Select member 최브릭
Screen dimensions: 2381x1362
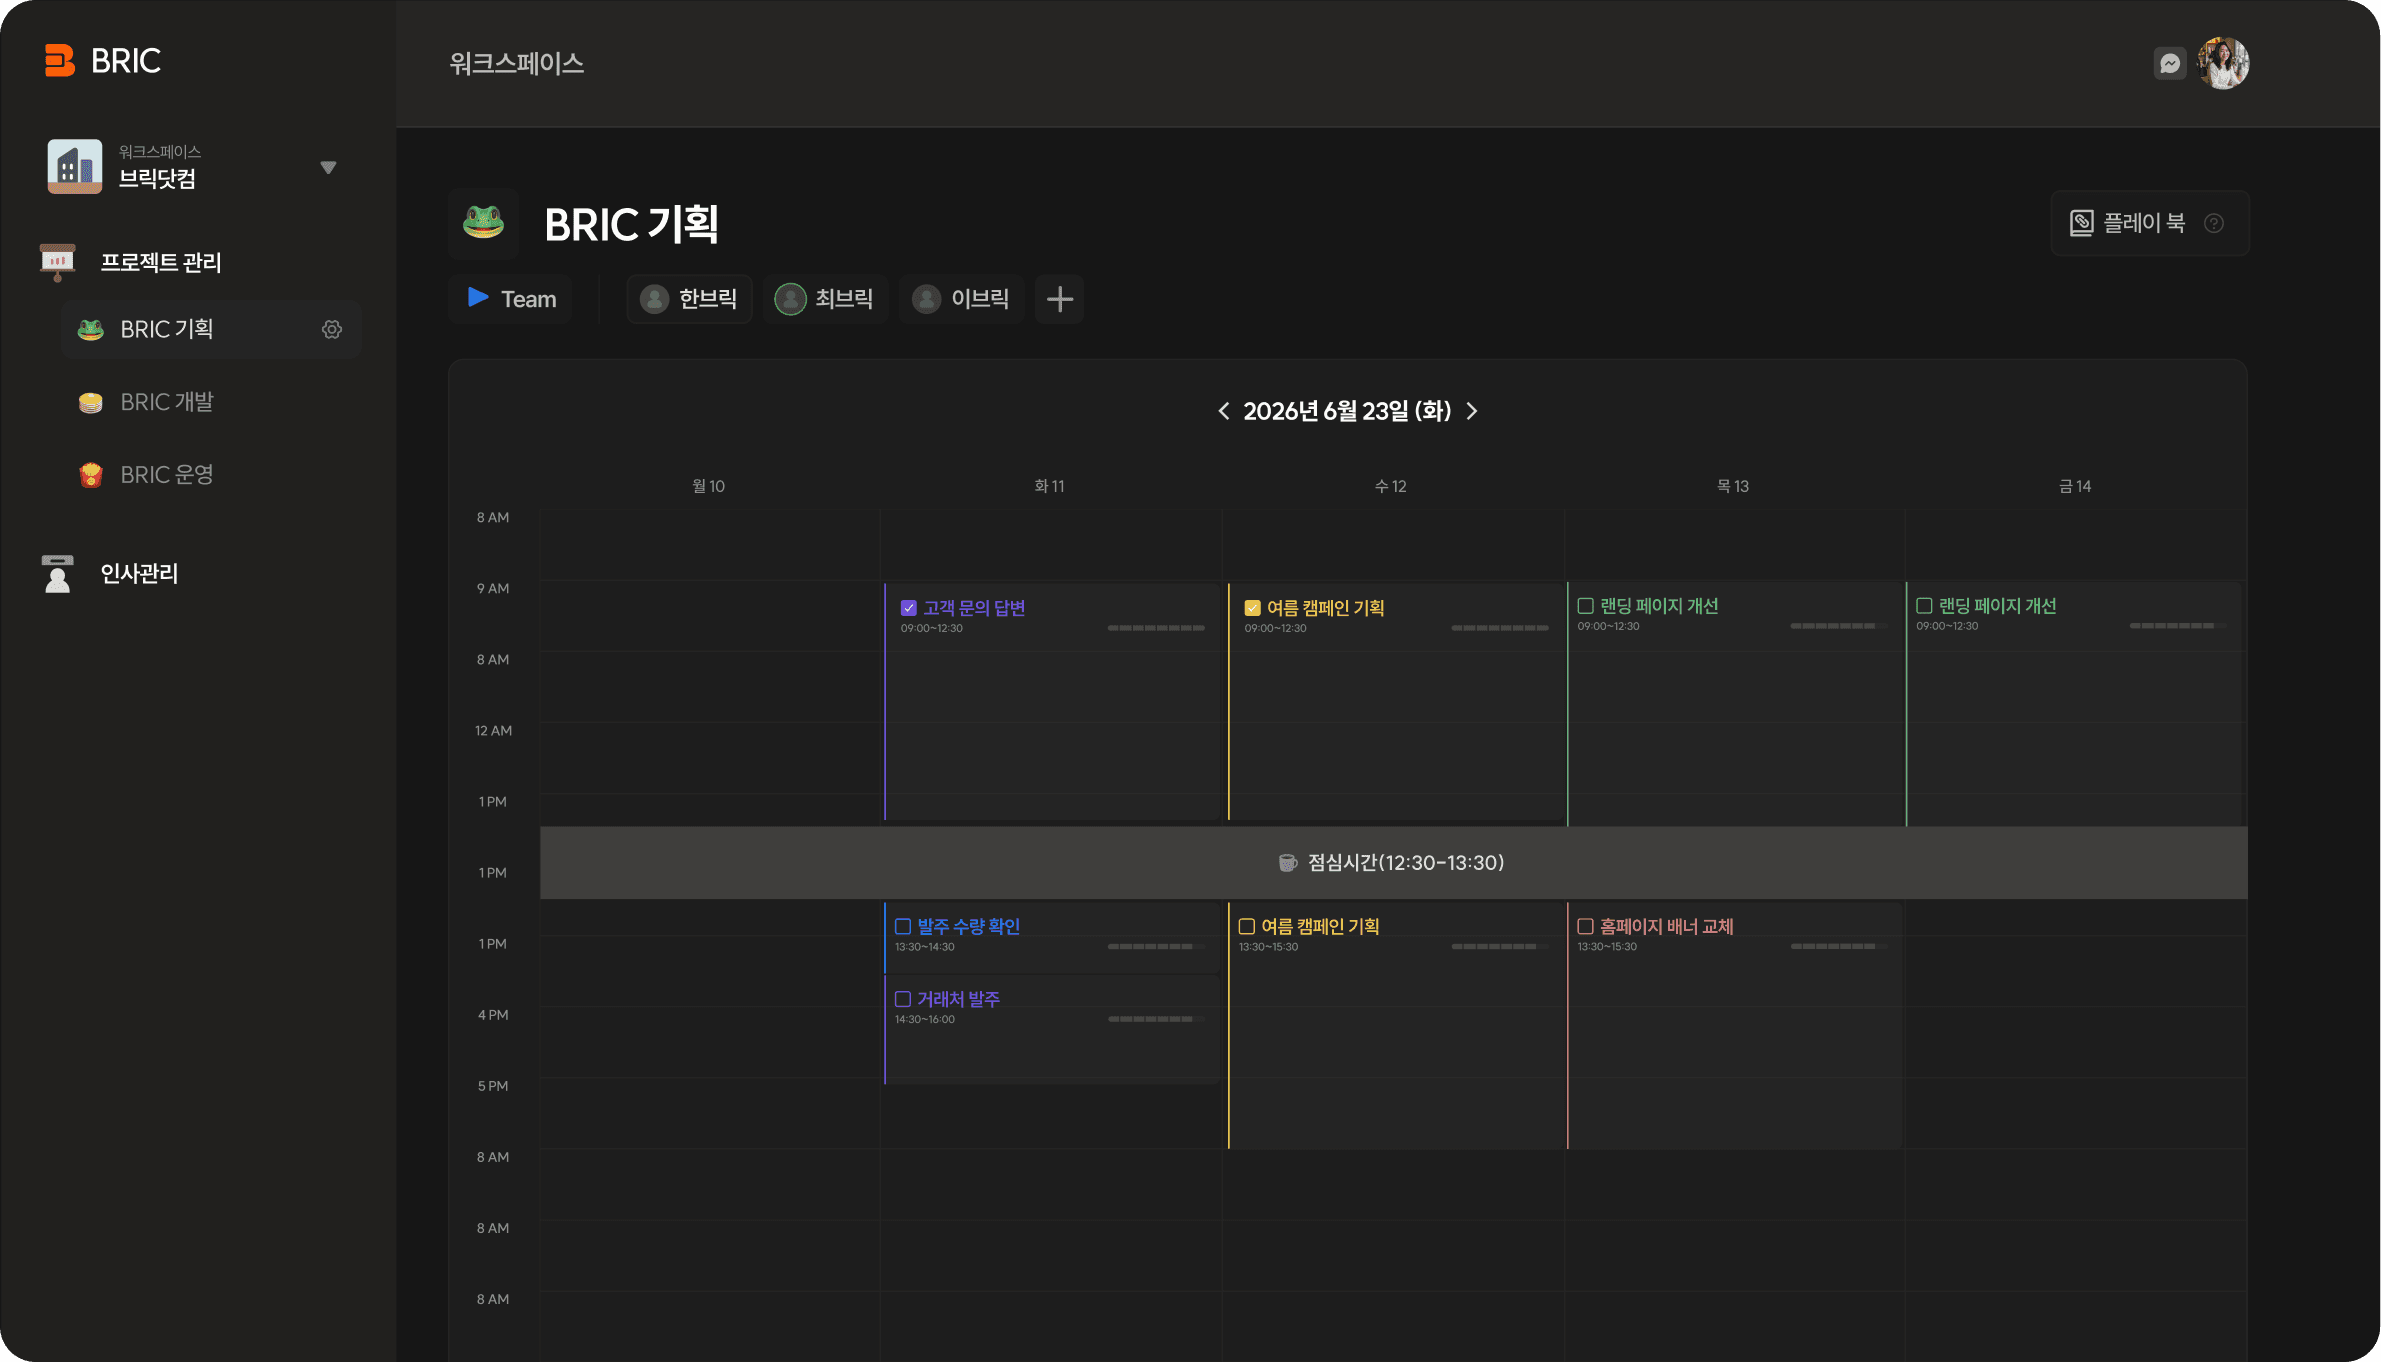point(825,298)
